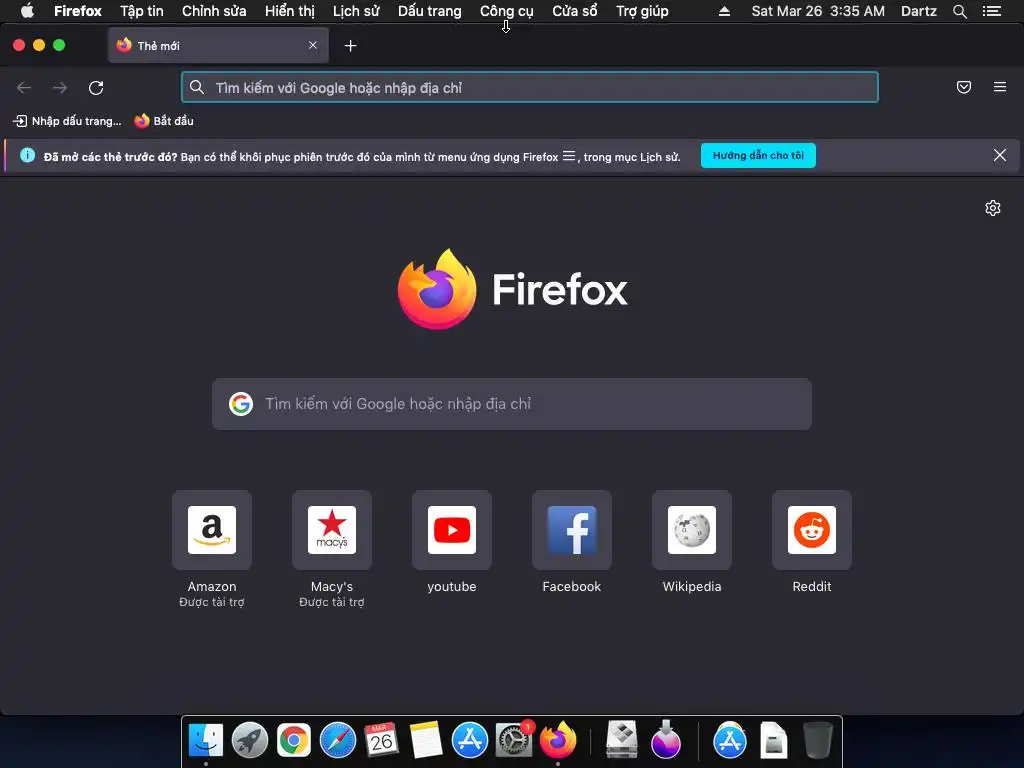The height and width of the screenshot is (768, 1024).
Task: Click the Google logo in search box
Action: (241, 404)
